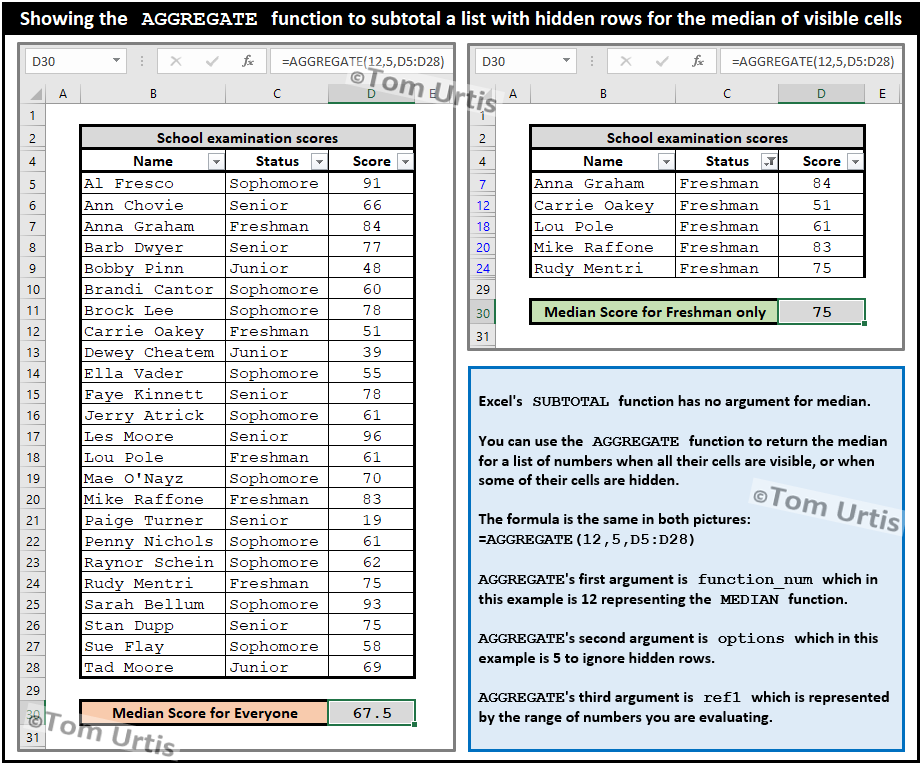Click Les Moore's score 96

[x=372, y=436]
